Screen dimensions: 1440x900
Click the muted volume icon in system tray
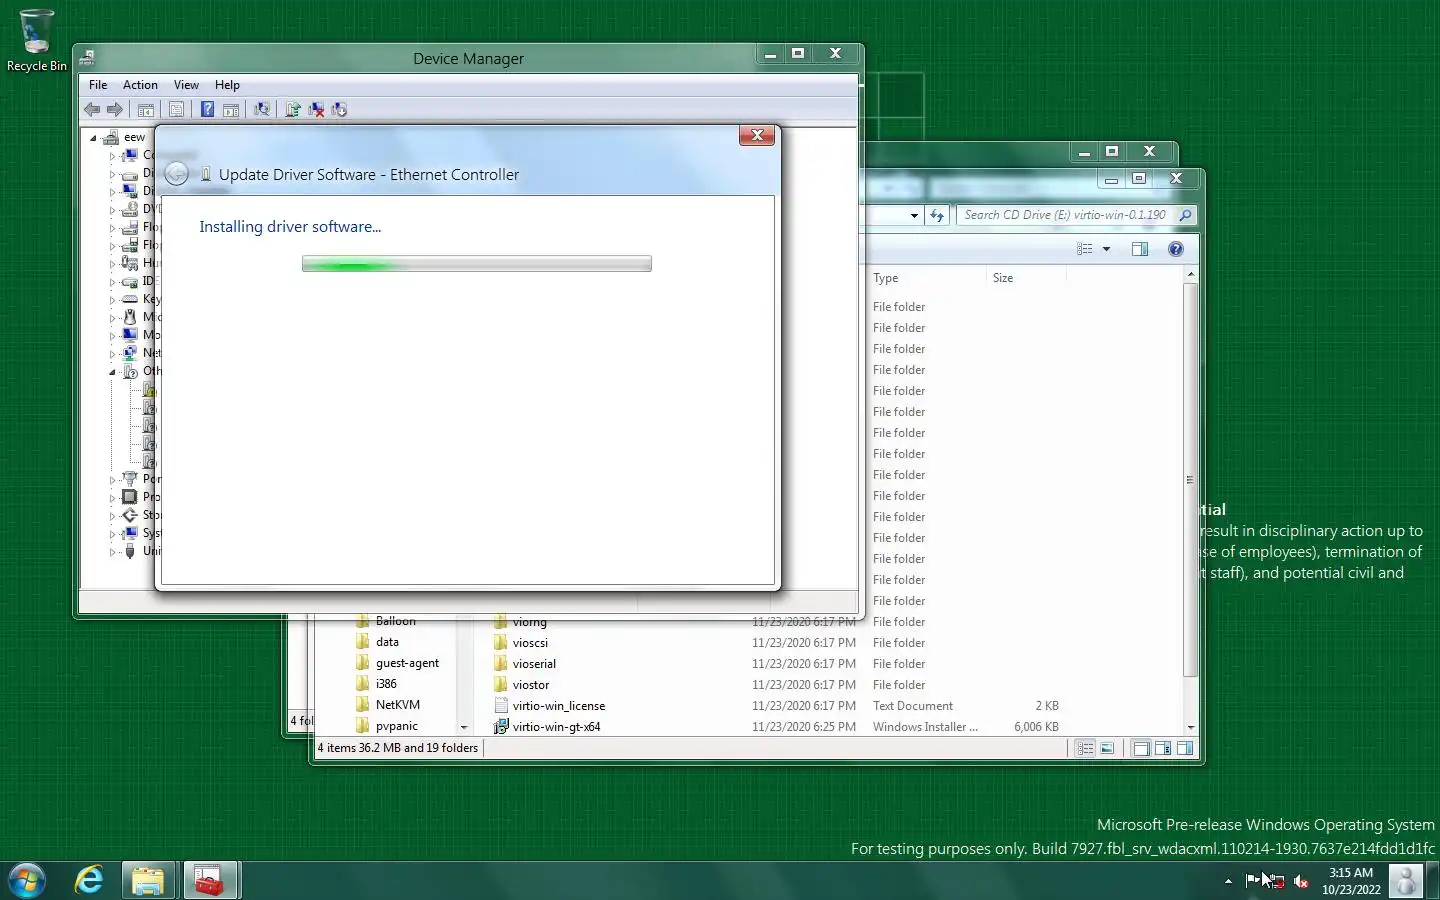tap(1301, 881)
